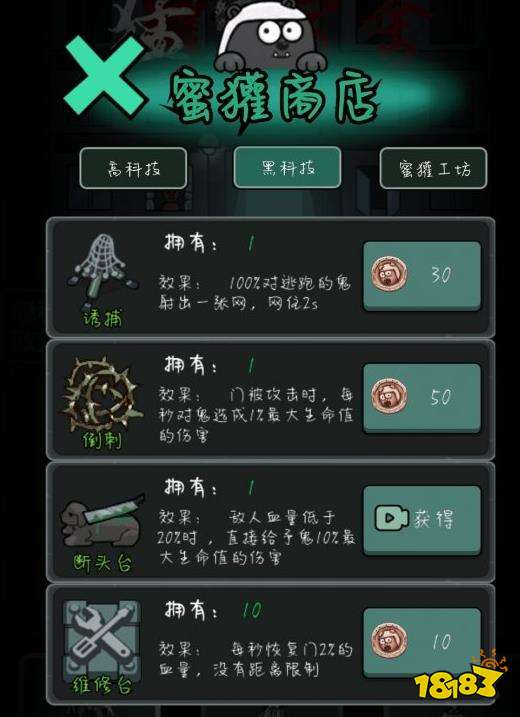520x717 pixels.
Task: Select the 黑科技 tab
Action: (x=287, y=167)
